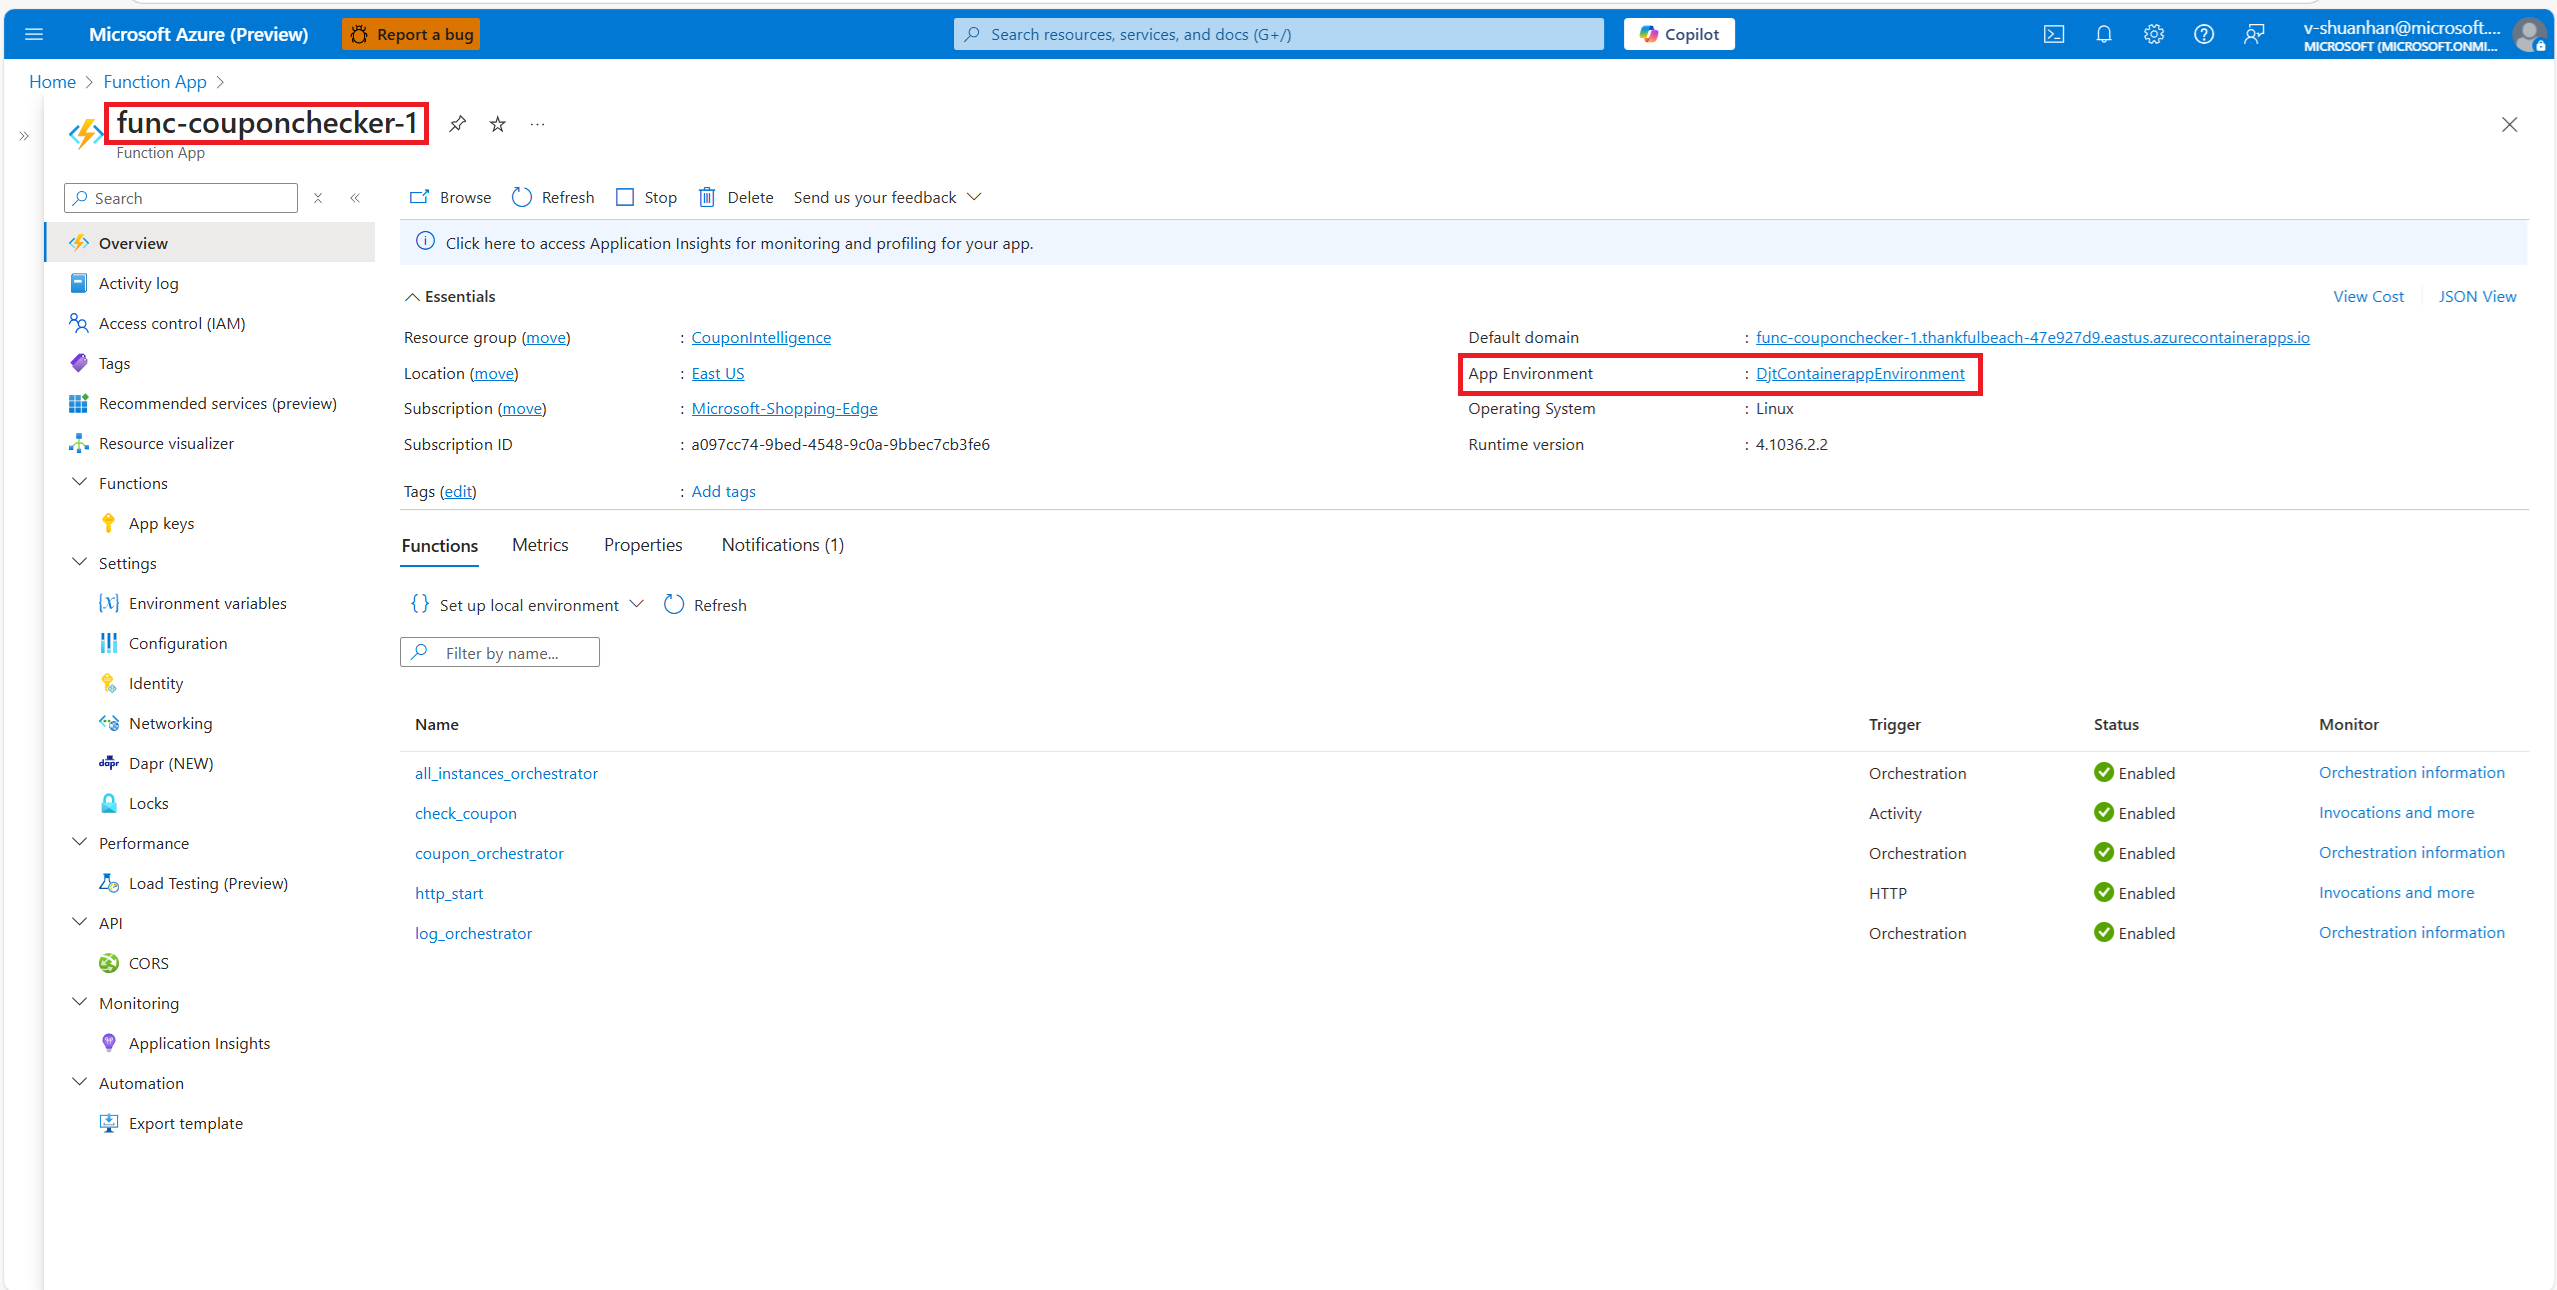Clear the resource menu search

pyautogui.click(x=318, y=198)
